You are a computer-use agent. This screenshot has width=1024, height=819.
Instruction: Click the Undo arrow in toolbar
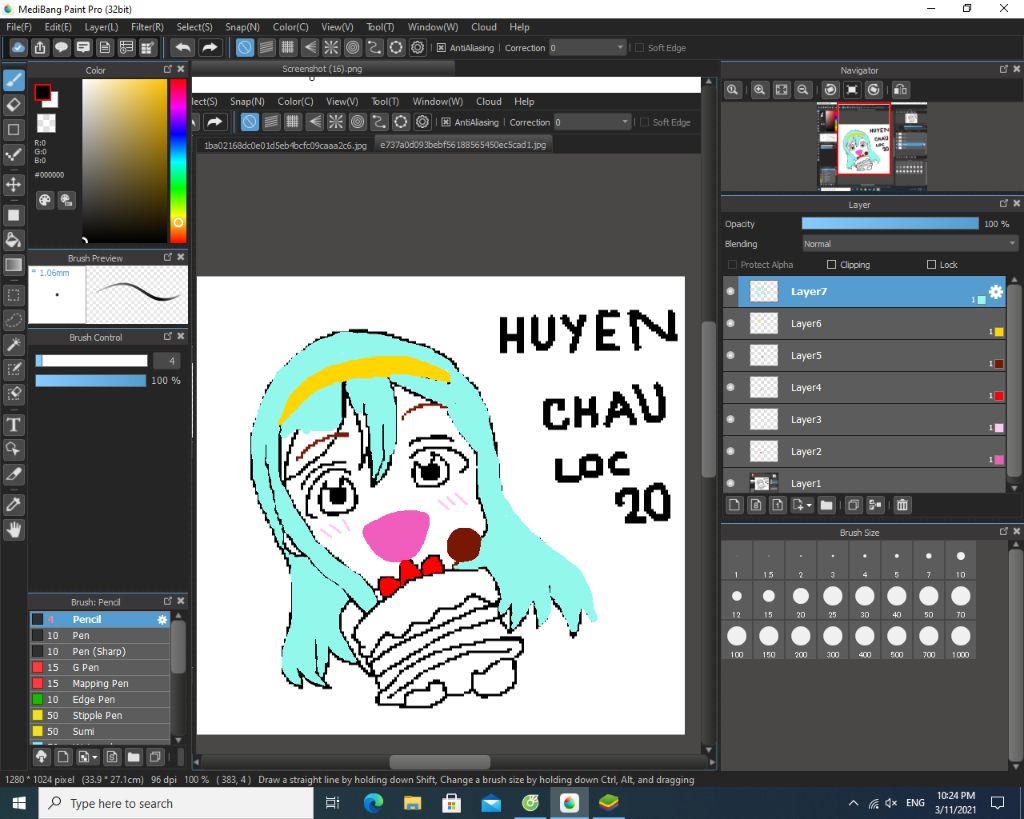point(183,48)
